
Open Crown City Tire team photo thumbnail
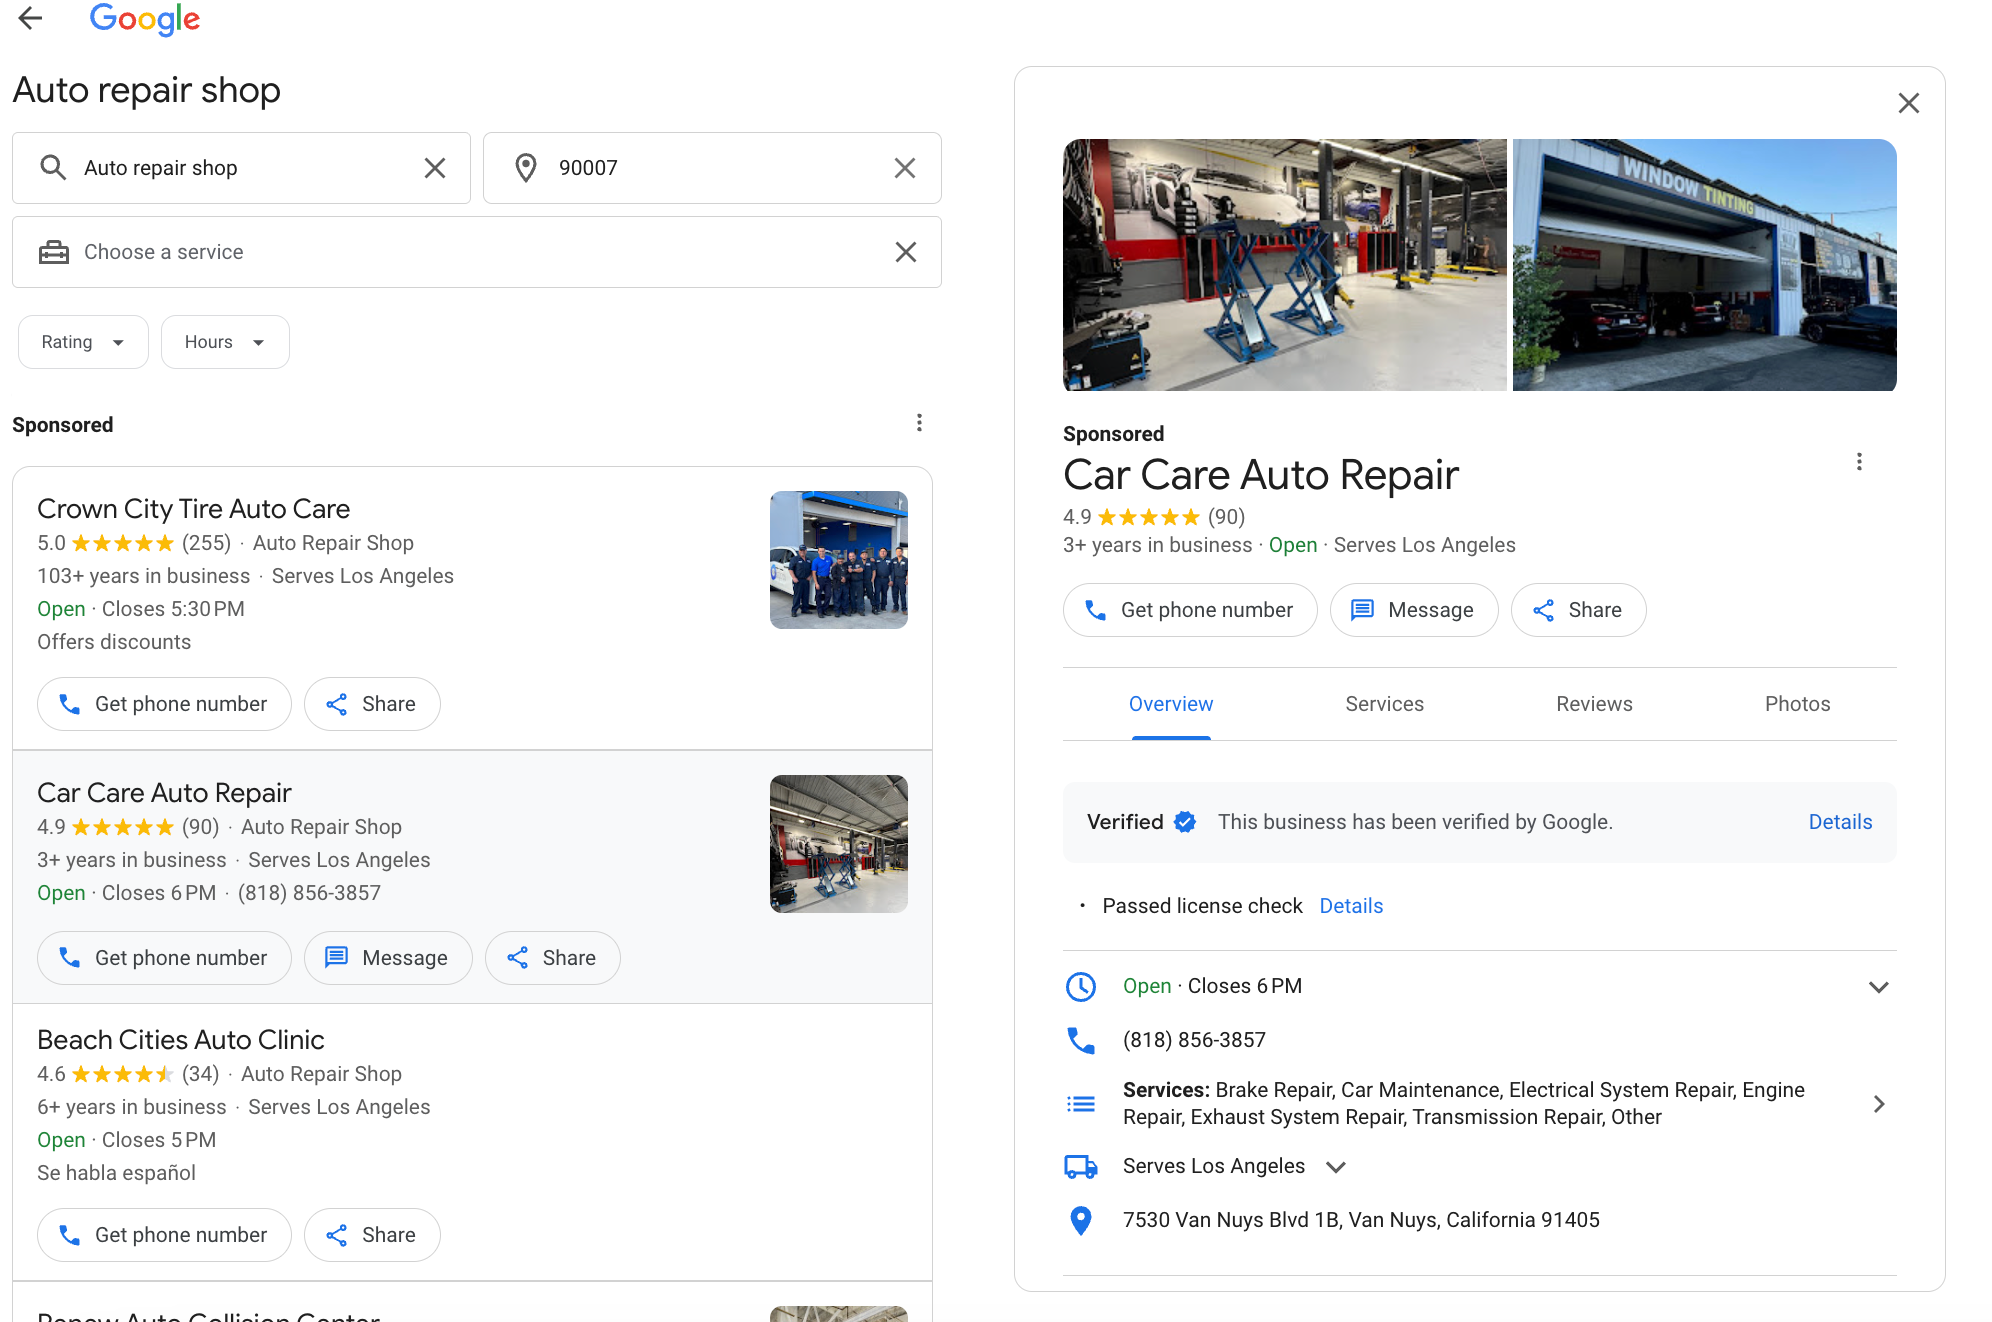tap(839, 560)
